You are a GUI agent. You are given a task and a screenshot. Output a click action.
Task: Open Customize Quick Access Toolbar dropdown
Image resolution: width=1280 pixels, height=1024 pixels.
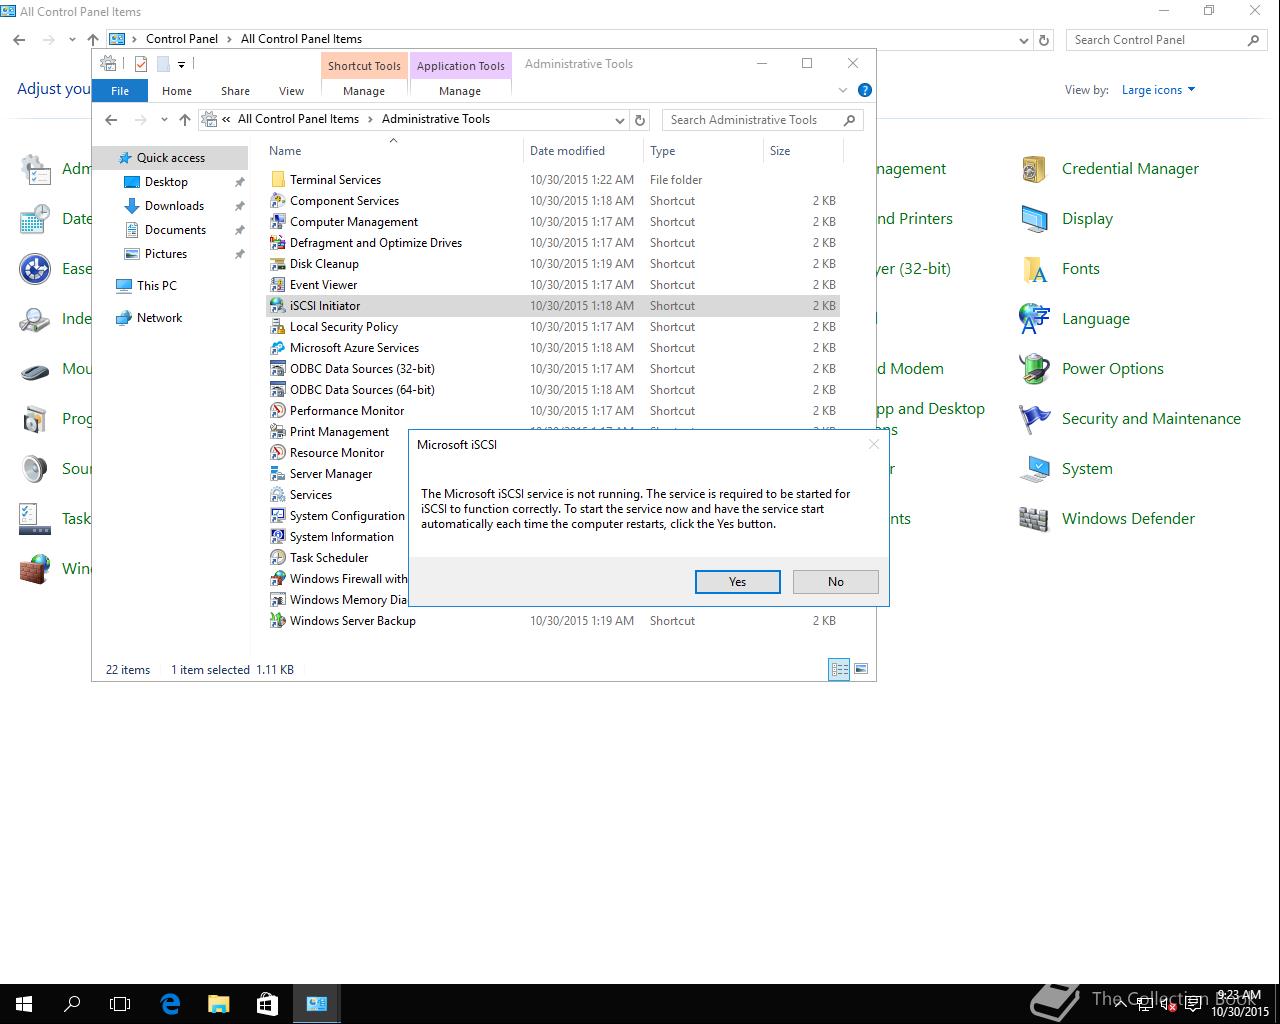[181, 65]
